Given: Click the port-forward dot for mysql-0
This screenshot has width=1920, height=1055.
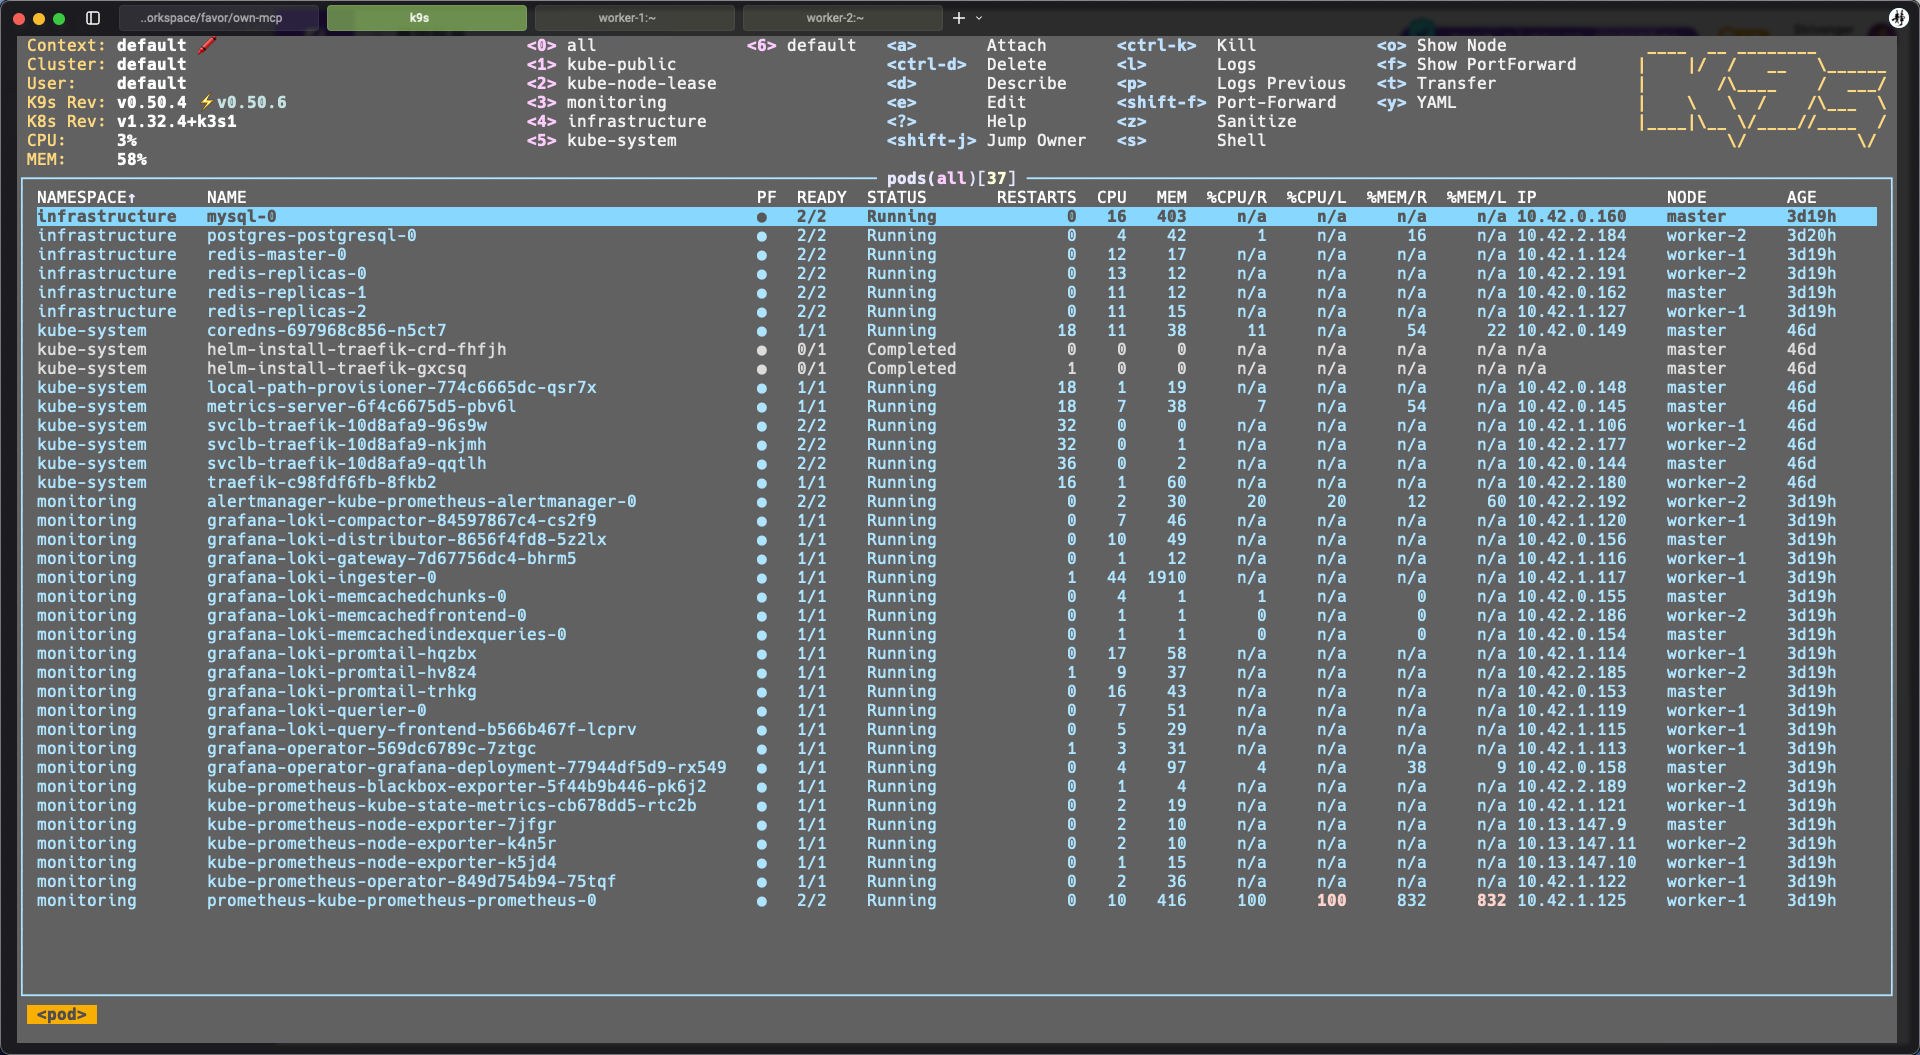Looking at the screenshot, I should click(762, 217).
